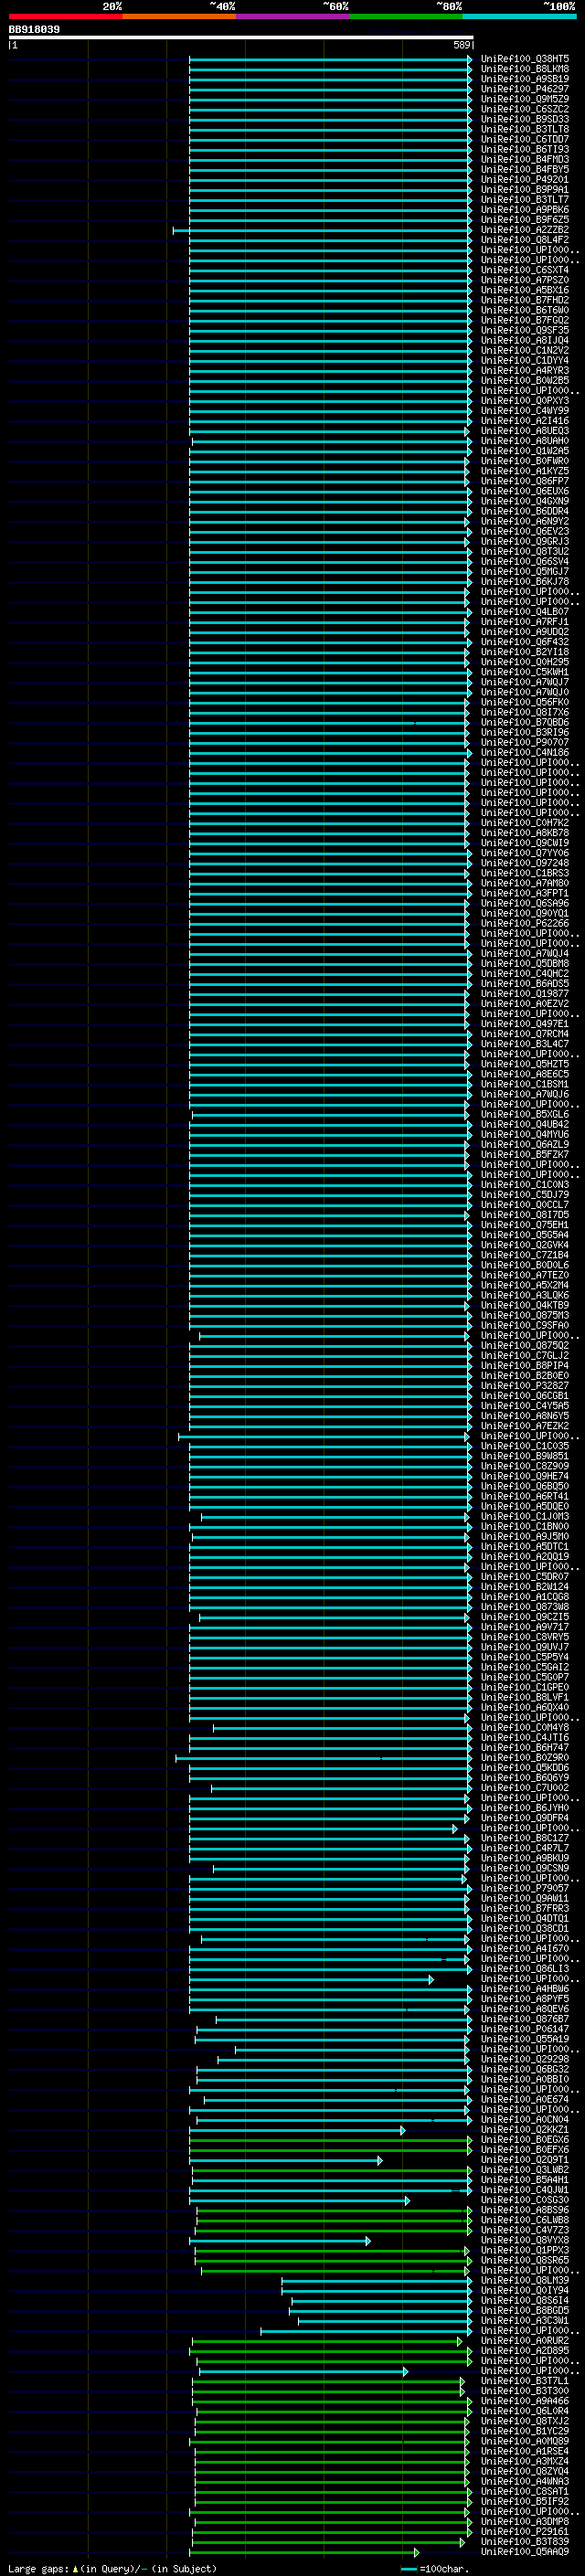The height and width of the screenshot is (2576, 585).
Task: Select hit label UniRef100_C6SXT4
Action: (525, 270)
